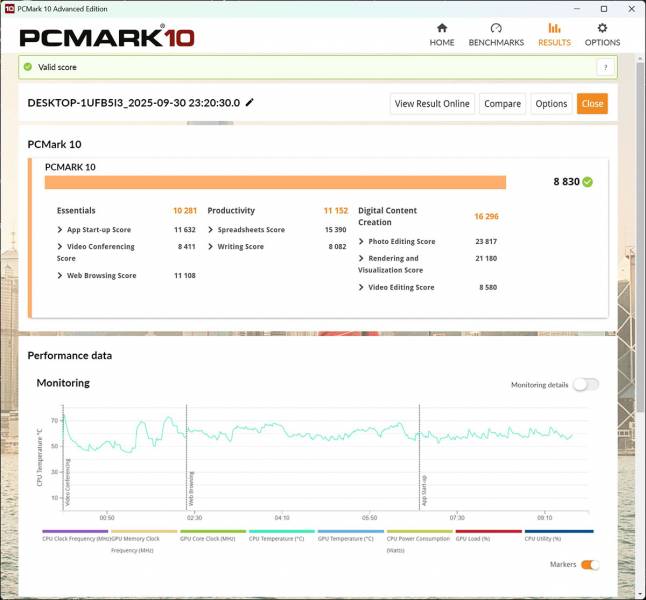The height and width of the screenshot is (600, 646).
Task: Open the Options gear icon in the navigation
Action: (x=602, y=28)
